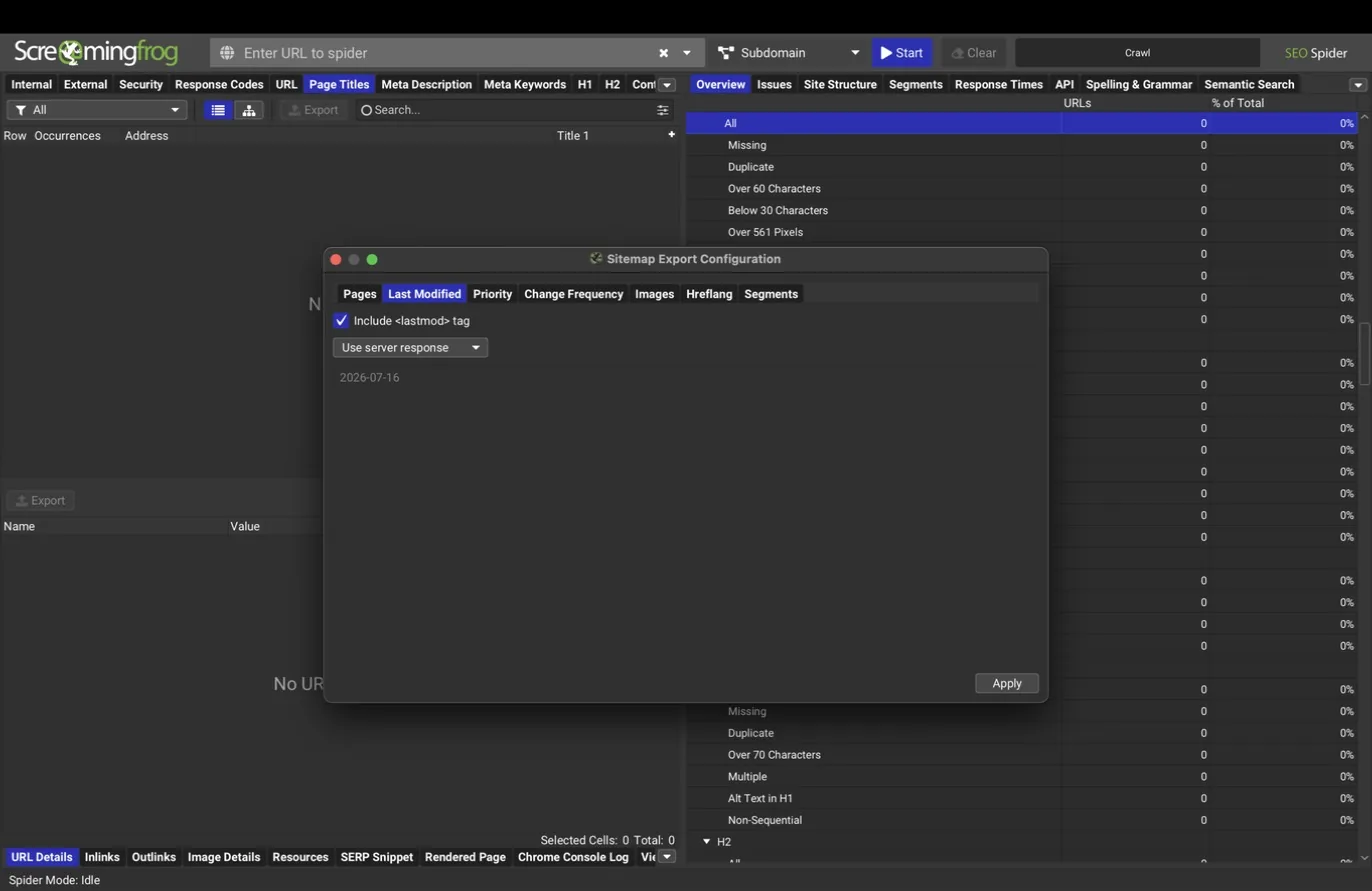
Task: Focus the Search input field
Action: [505, 110]
